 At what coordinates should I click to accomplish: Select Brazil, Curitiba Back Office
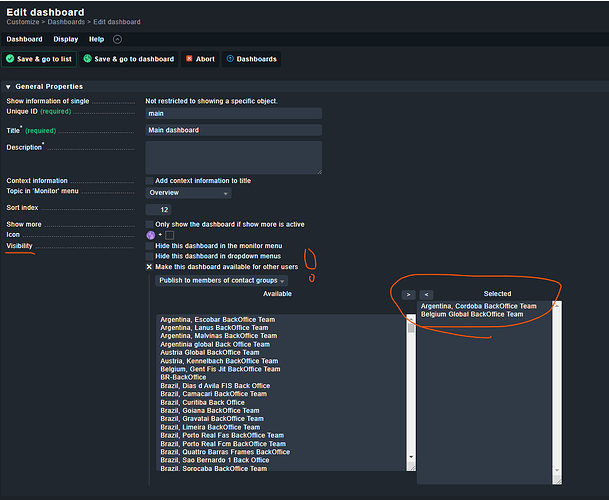[202, 403]
